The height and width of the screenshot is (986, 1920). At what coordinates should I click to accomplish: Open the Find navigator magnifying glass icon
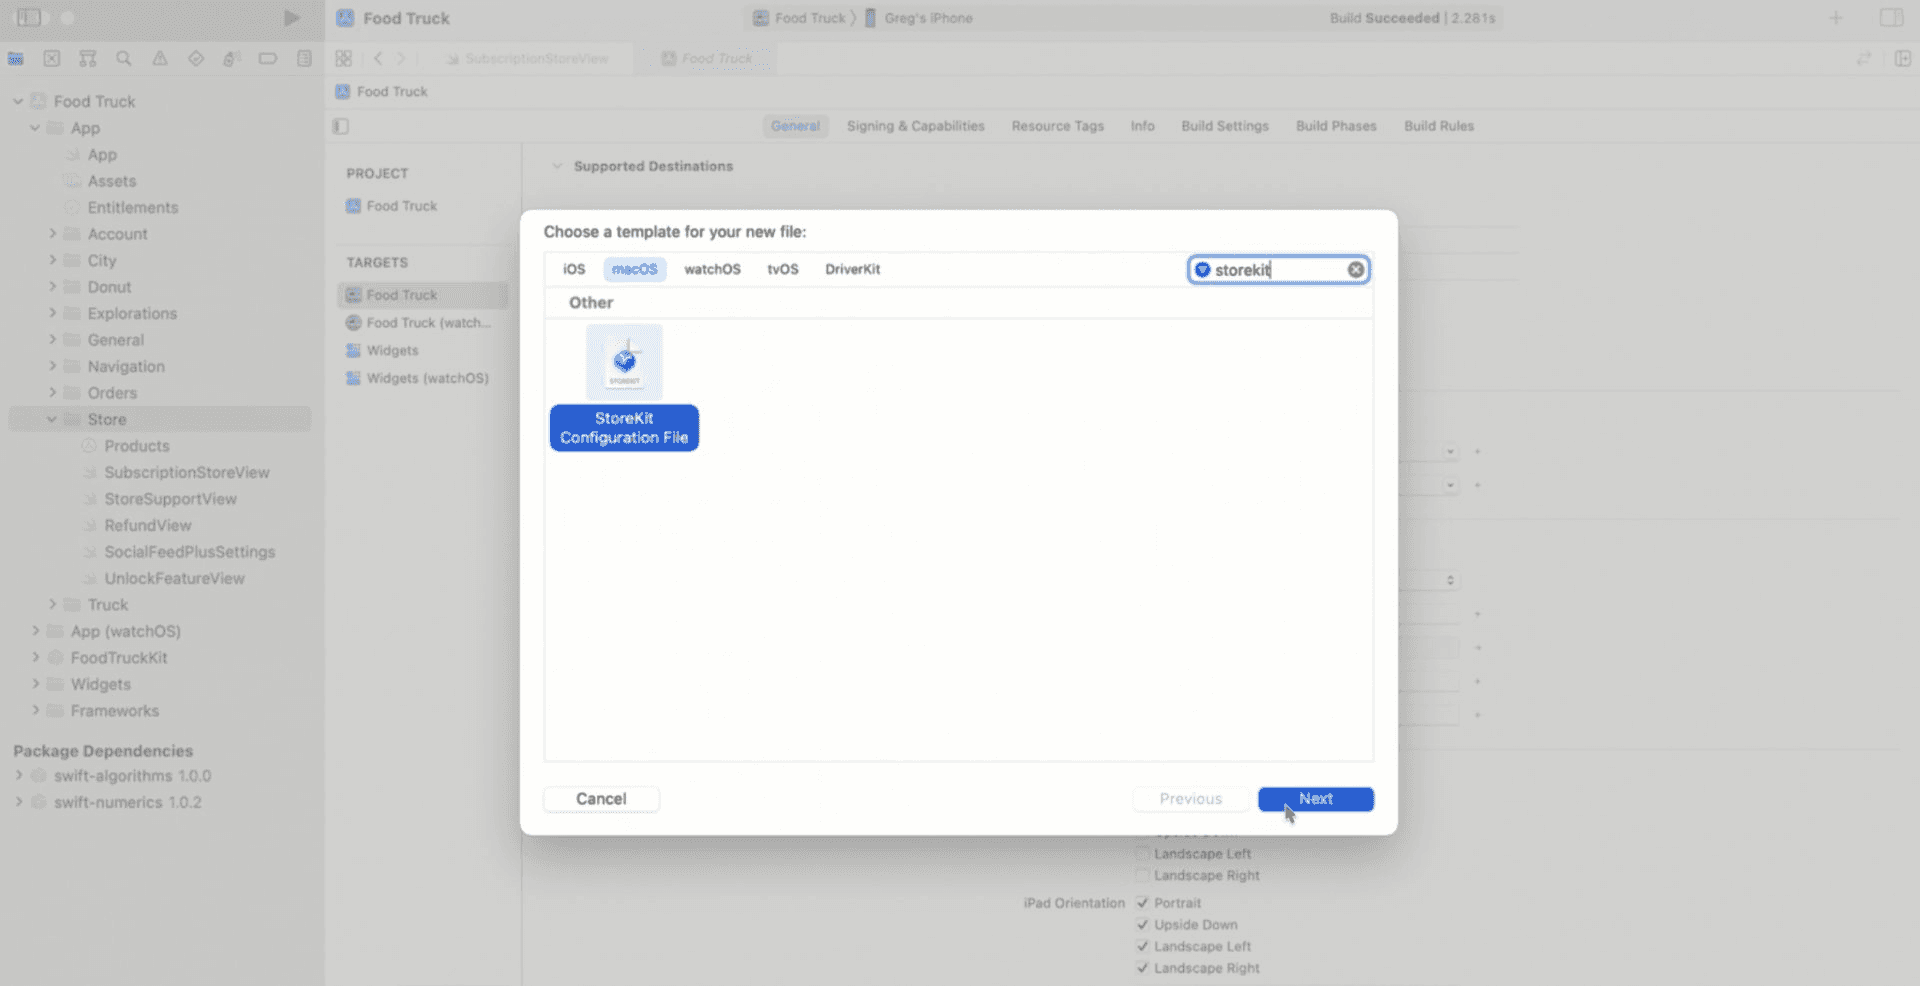[124, 59]
